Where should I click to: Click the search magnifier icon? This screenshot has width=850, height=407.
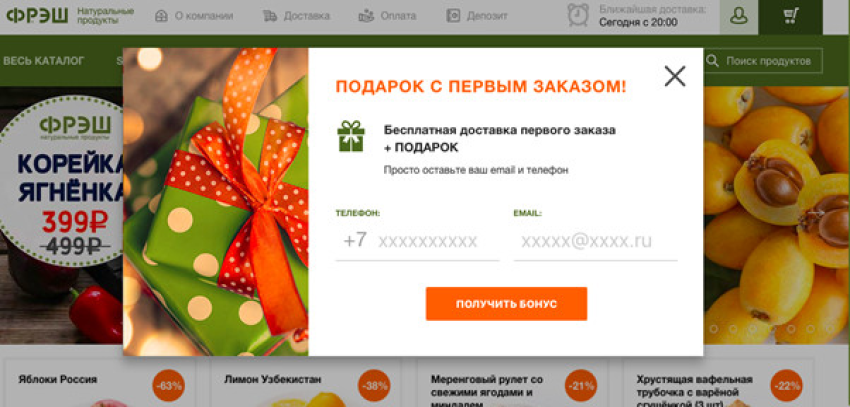712,61
